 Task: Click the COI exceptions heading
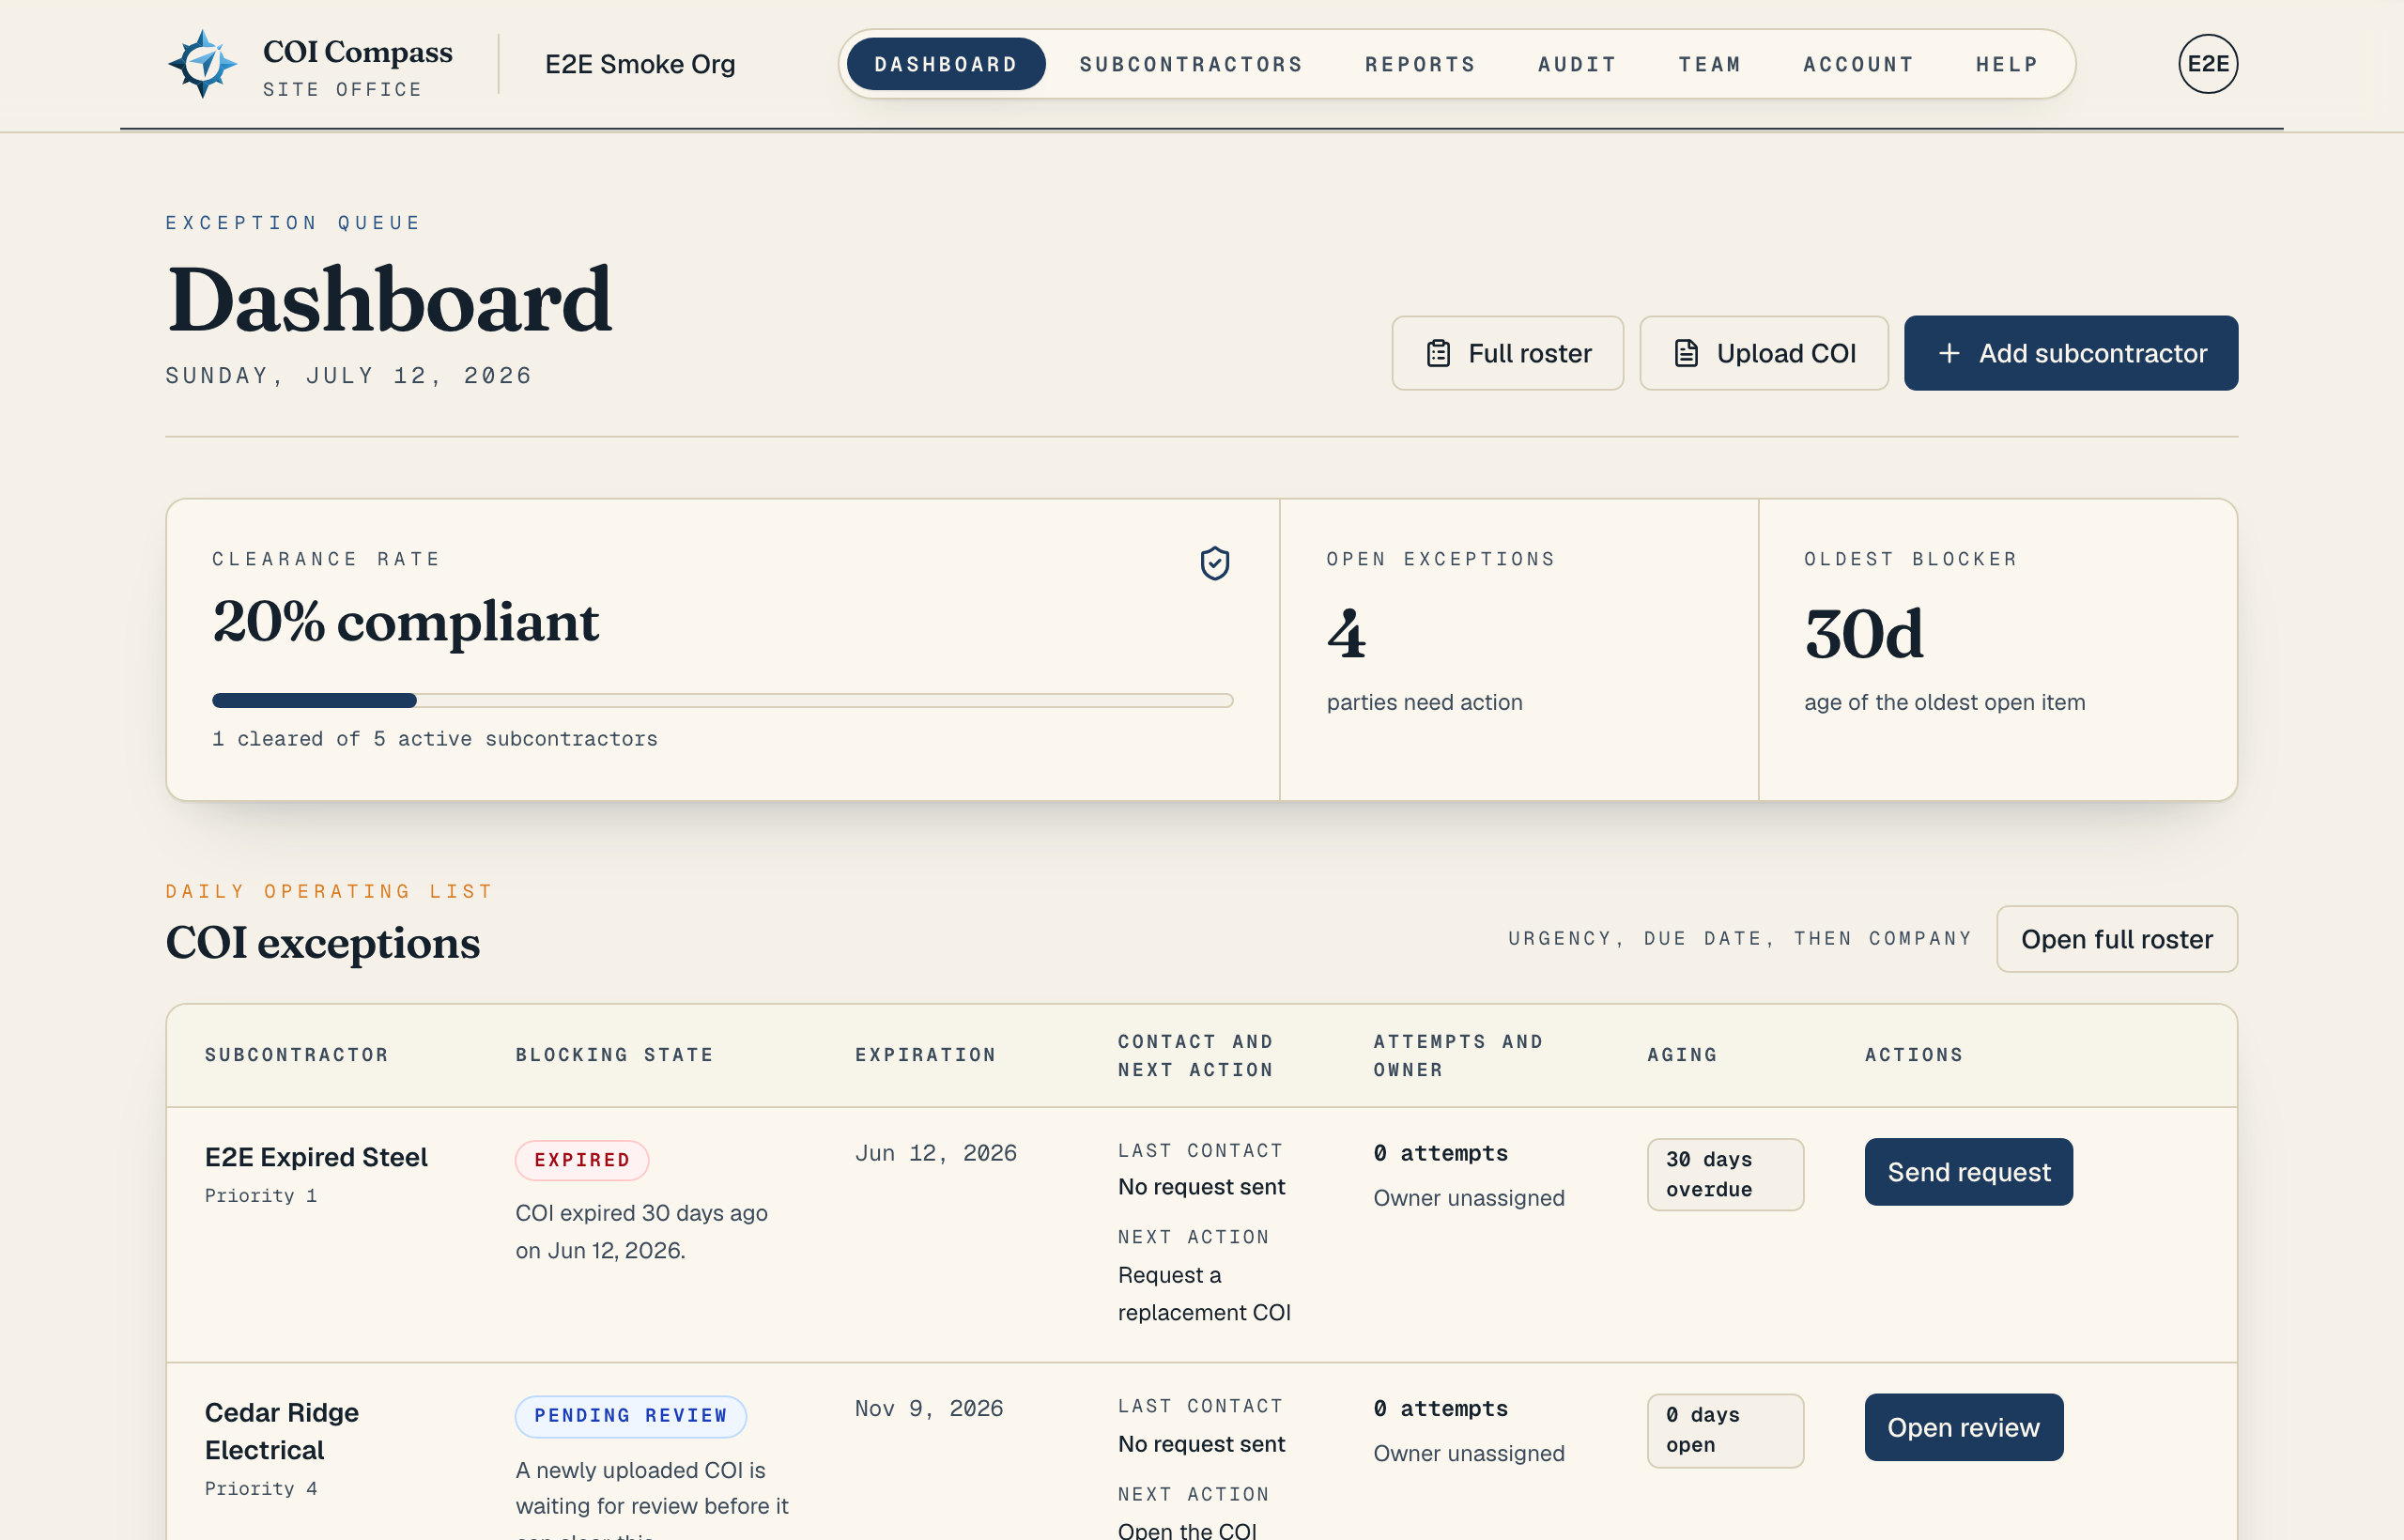click(x=322, y=943)
